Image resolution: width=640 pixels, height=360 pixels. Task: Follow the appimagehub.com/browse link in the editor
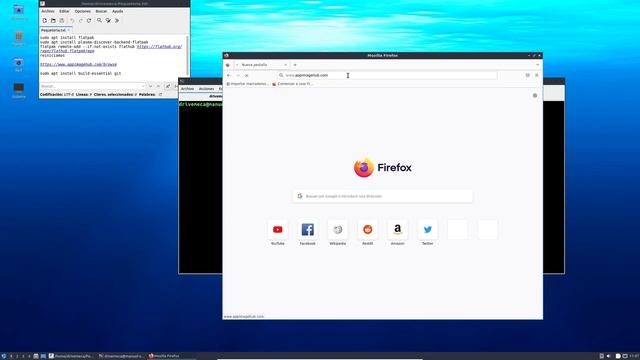pyautogui.click(x=78, y=64)
